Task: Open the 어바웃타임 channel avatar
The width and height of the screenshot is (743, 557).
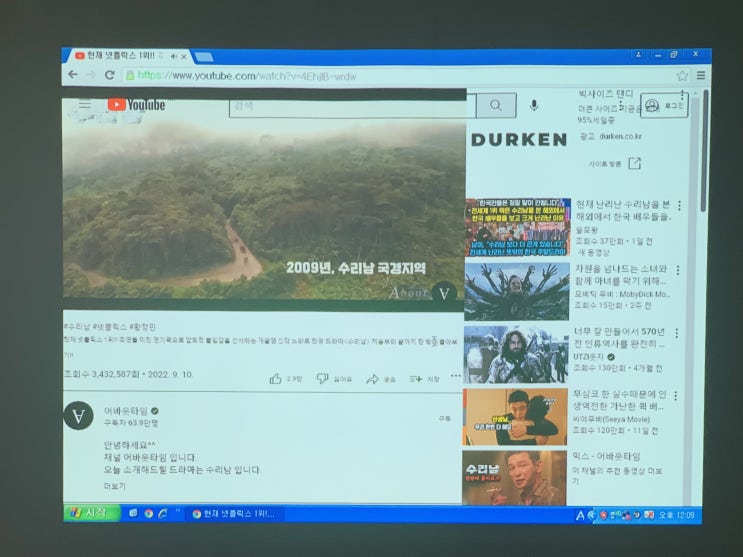Action: click(79, 415)
